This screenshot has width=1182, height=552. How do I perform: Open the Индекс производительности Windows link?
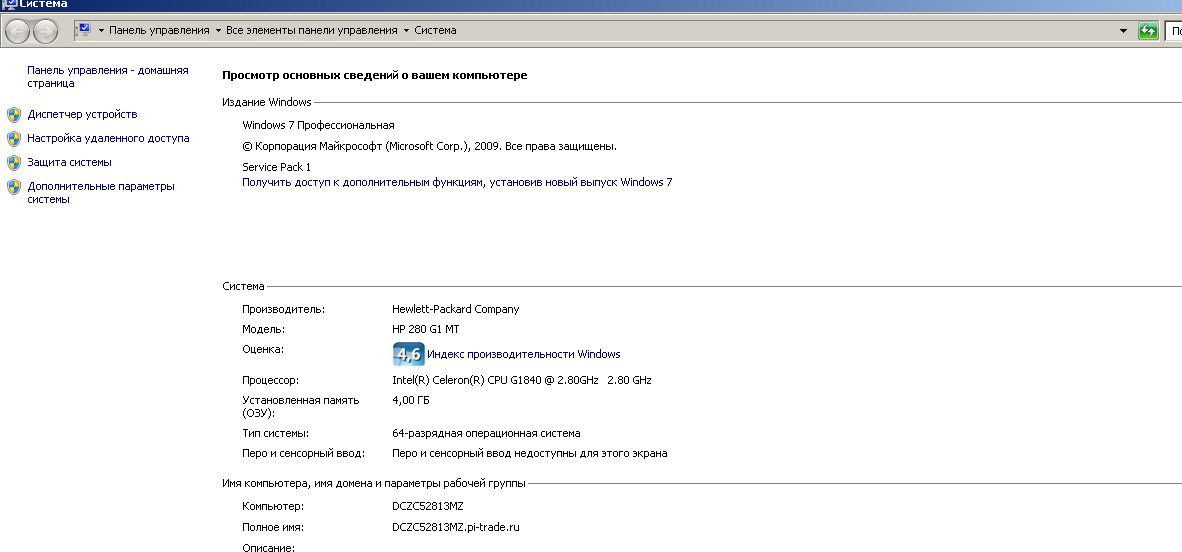pyautogui.click(x=523, y=354)
